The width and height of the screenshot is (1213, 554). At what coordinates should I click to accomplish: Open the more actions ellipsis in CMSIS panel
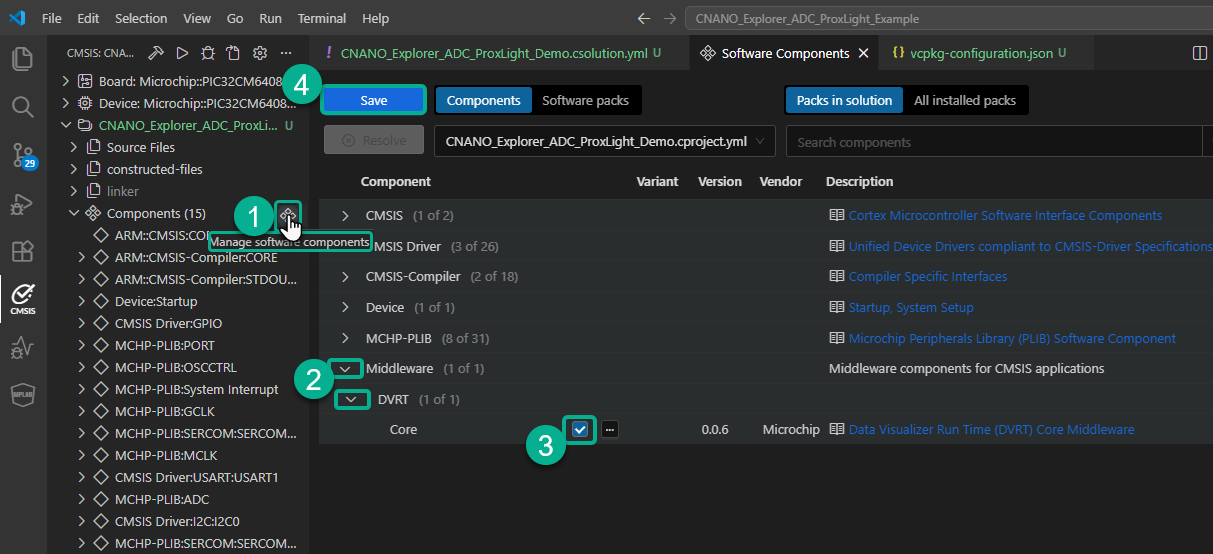(x=286, y=53)
